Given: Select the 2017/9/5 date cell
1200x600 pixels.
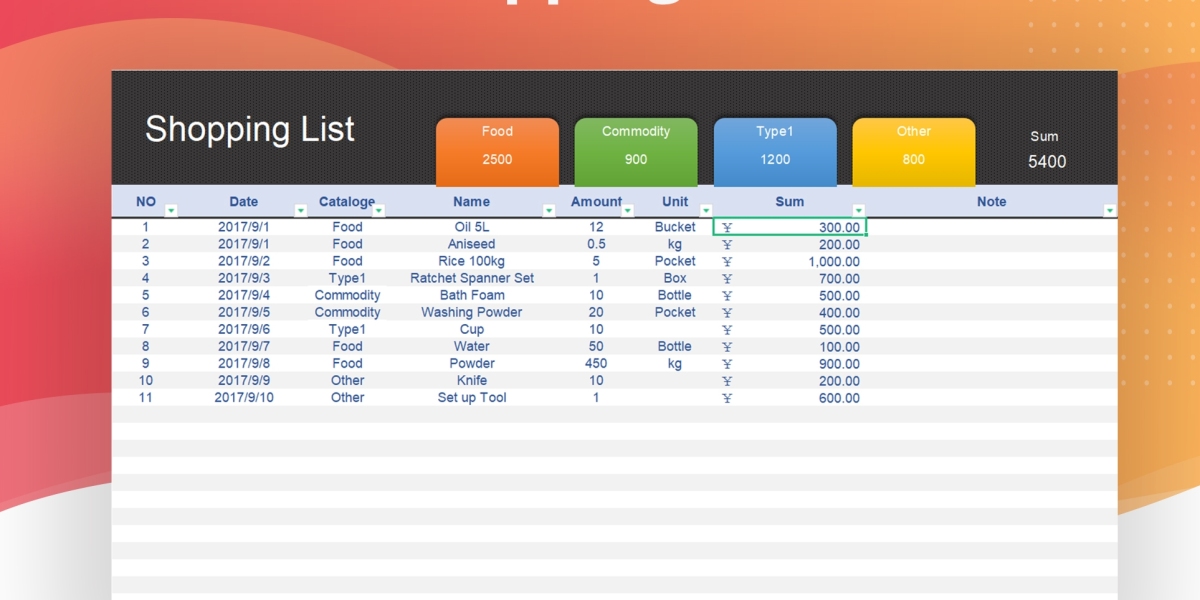Looking at the screenshot, I should click(244, 312).
